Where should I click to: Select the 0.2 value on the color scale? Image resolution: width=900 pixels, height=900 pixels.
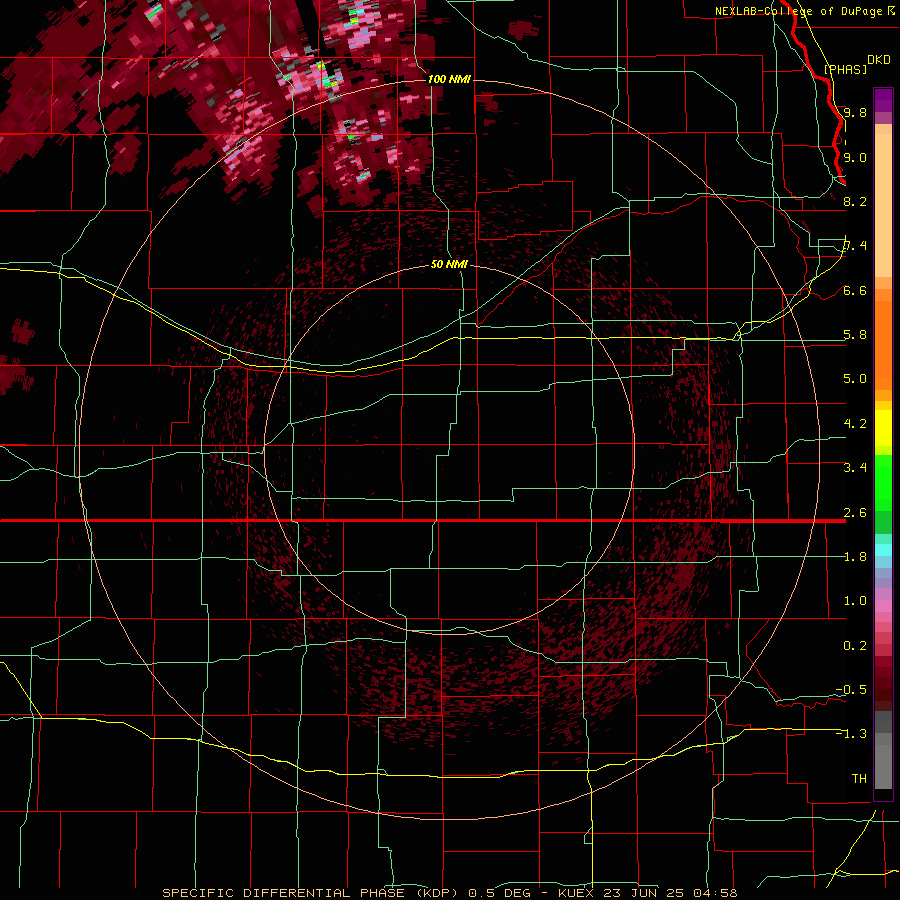click(x=855, y=645)
